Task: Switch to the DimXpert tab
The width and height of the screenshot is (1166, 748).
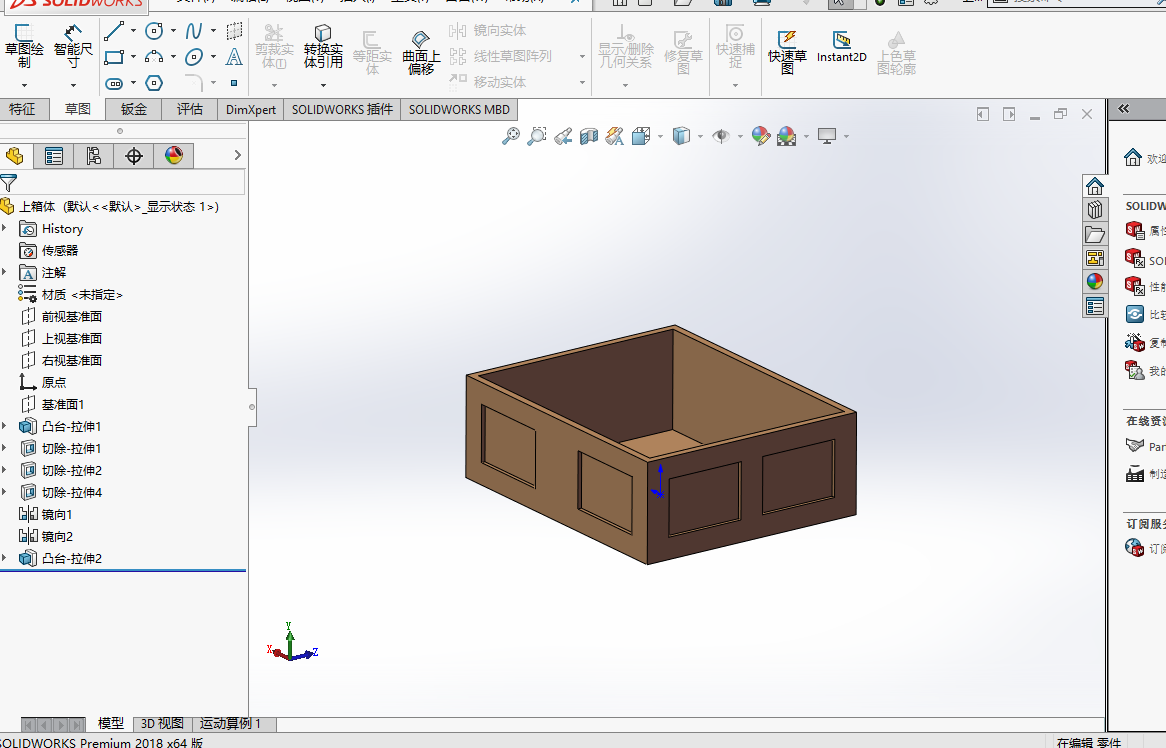Action: tap(251, 109)
